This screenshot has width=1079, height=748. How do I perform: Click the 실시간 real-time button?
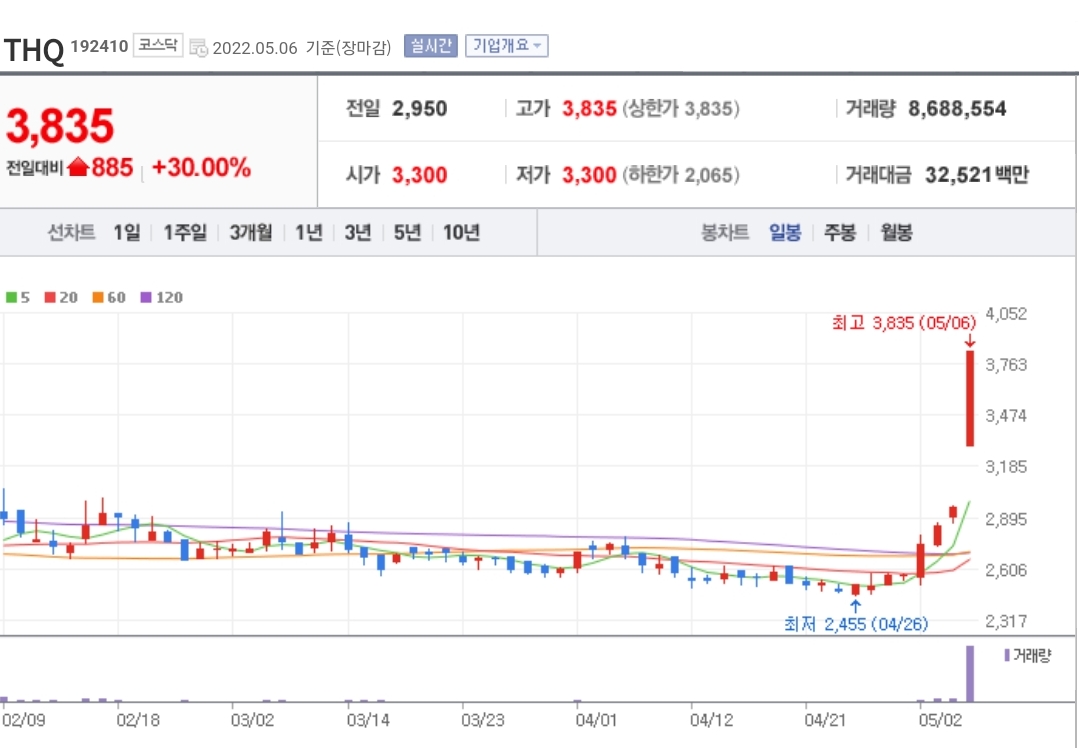[x=431, y=46]
